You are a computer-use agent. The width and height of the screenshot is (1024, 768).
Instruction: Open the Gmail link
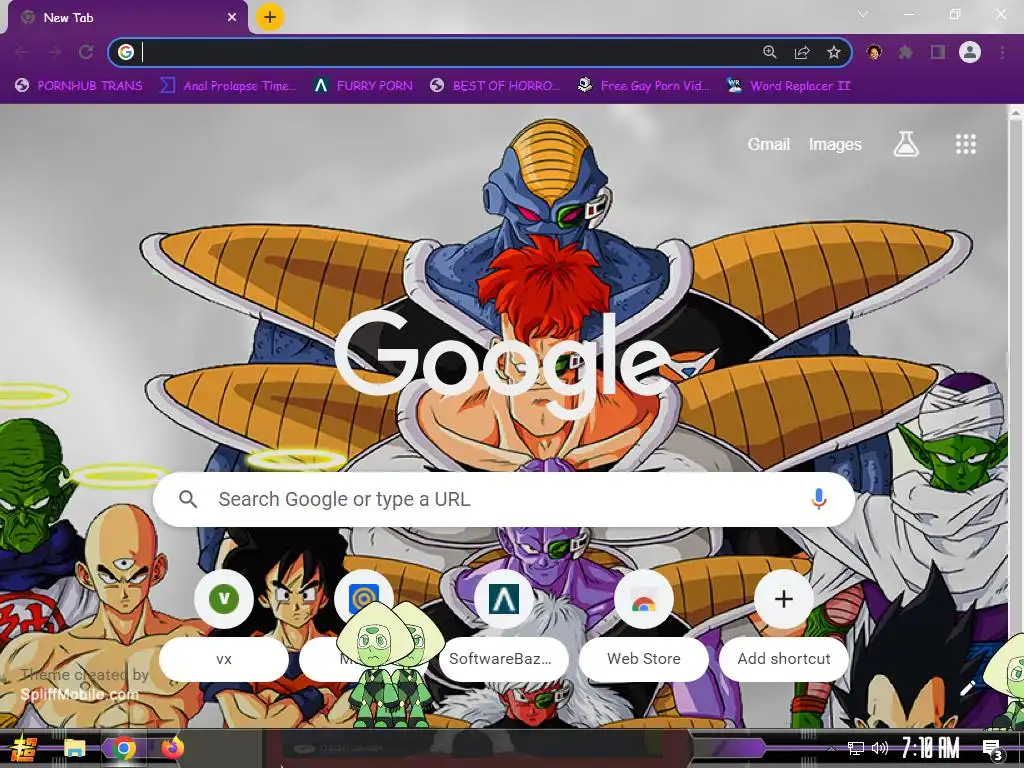(x=769, y=144)
